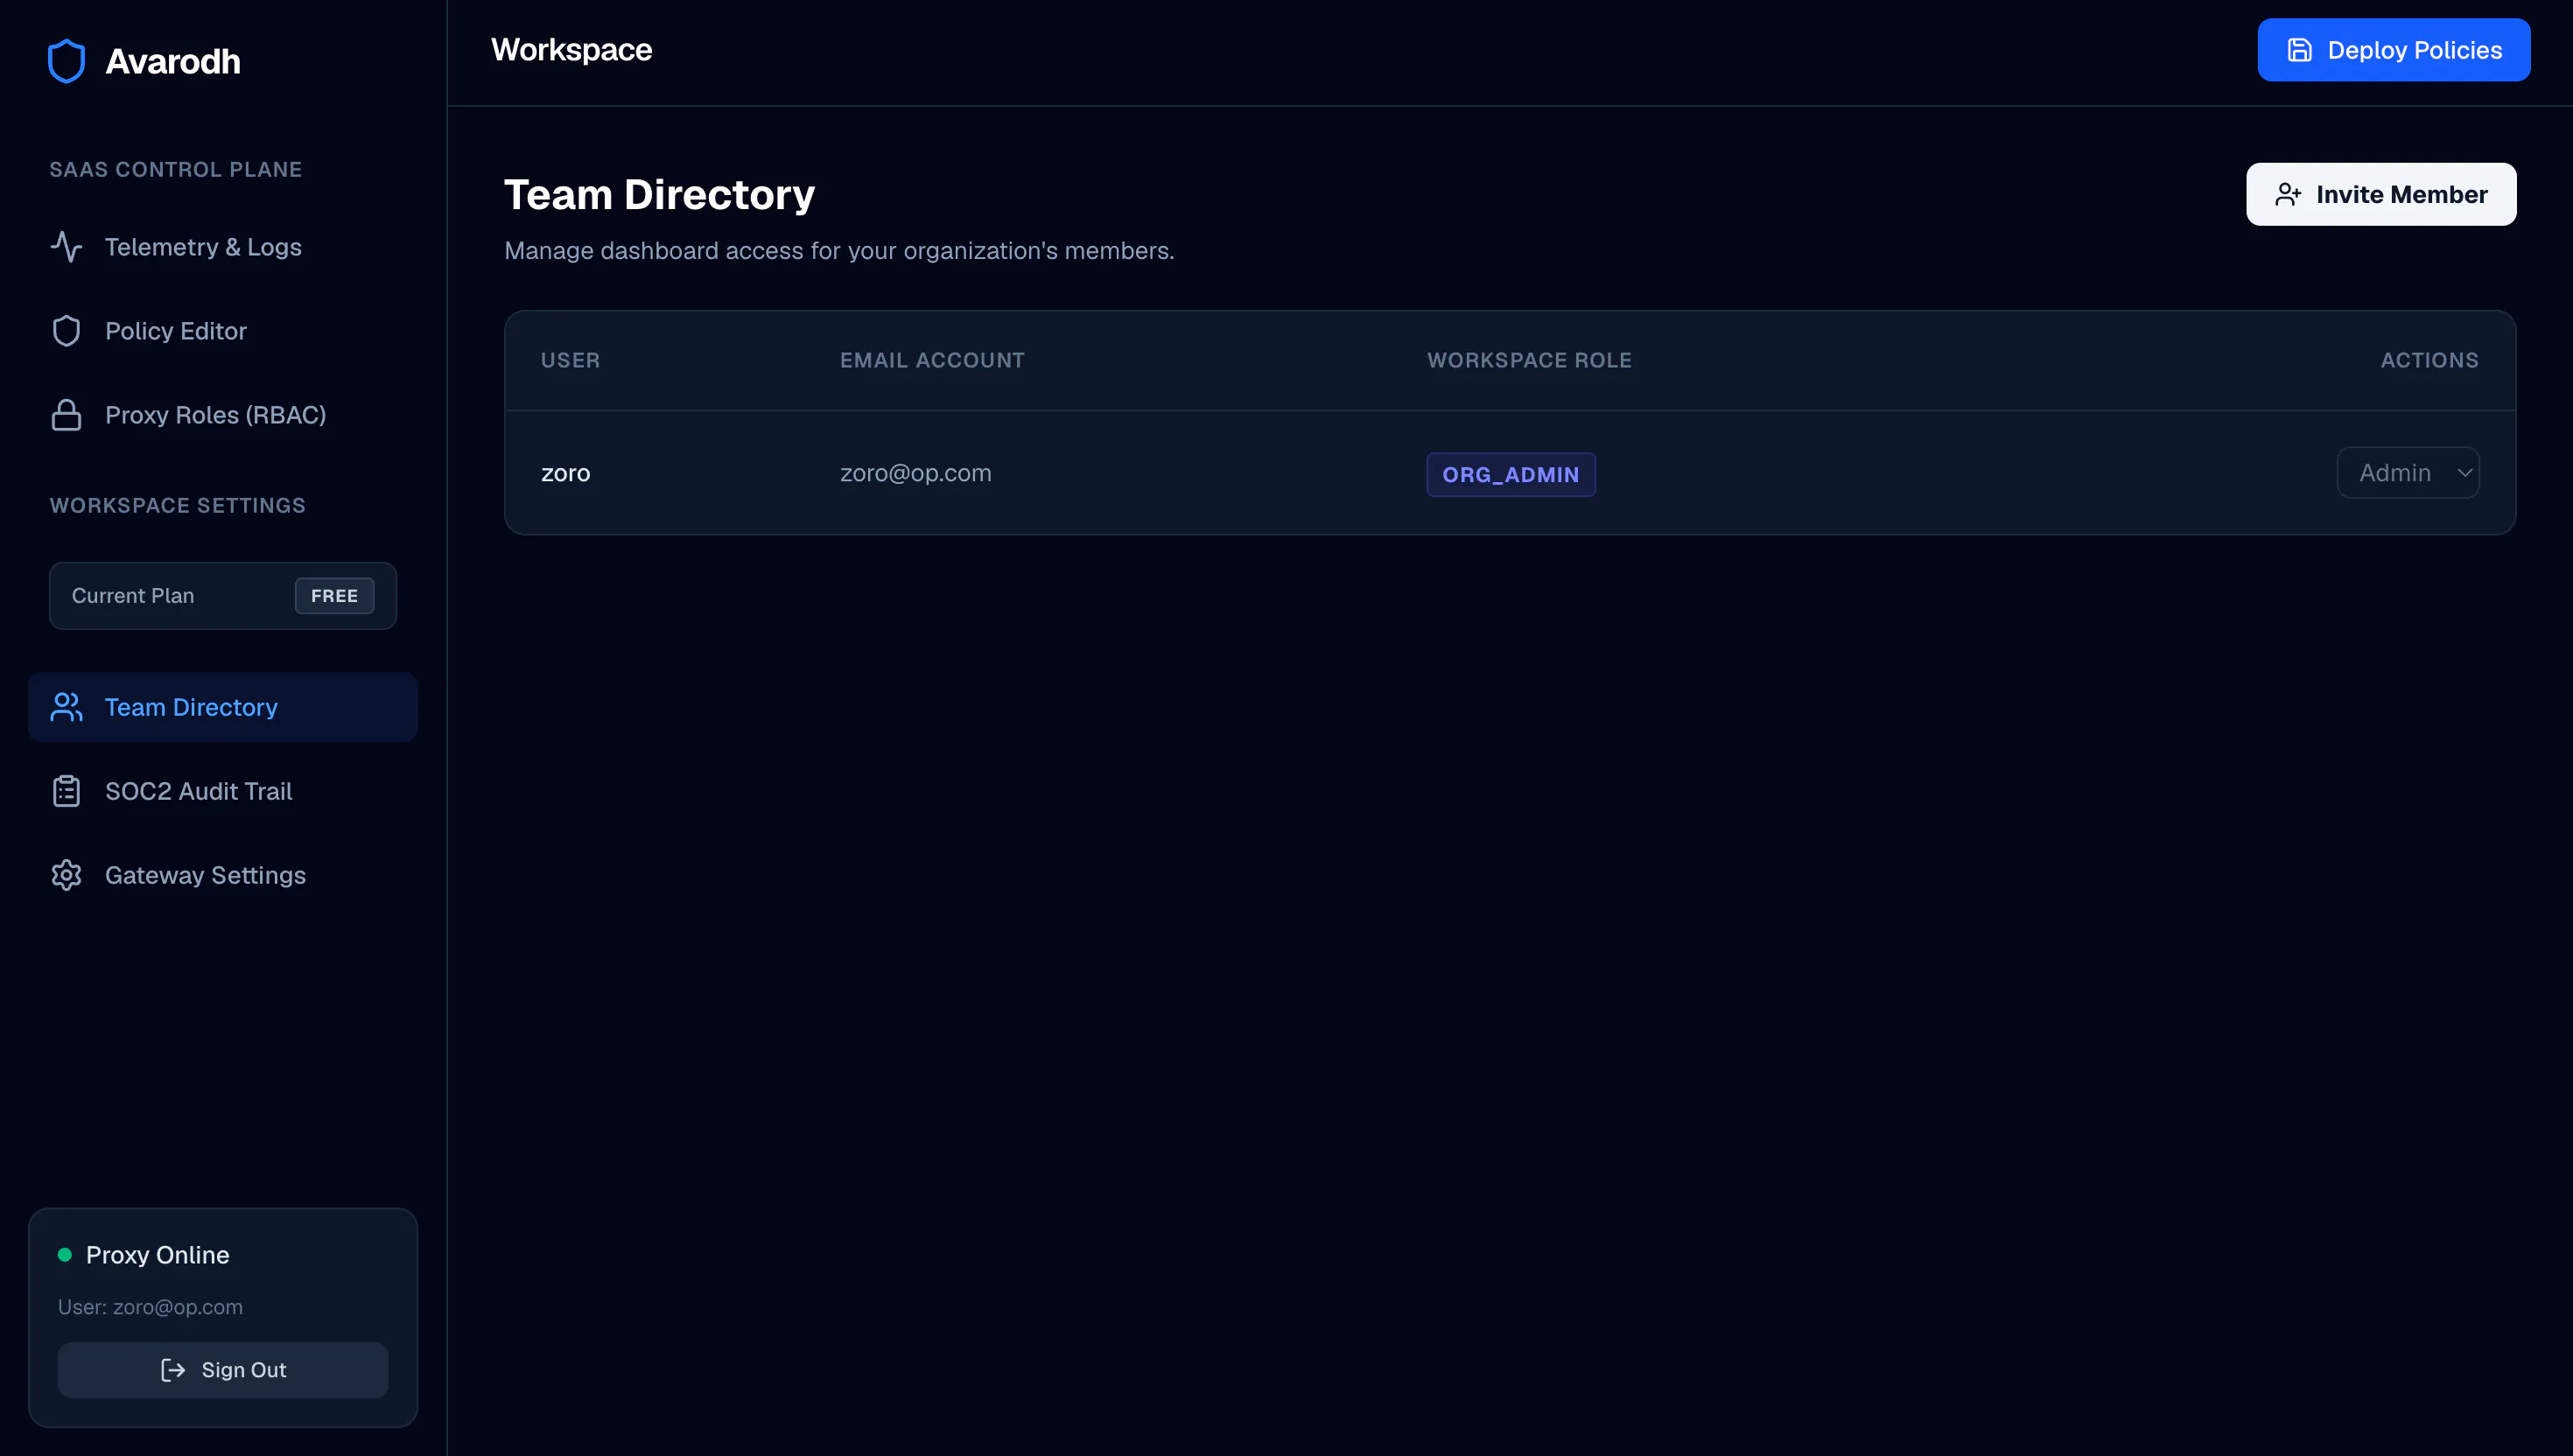Click the Policy Editor shield icon

tap(67, 331)
